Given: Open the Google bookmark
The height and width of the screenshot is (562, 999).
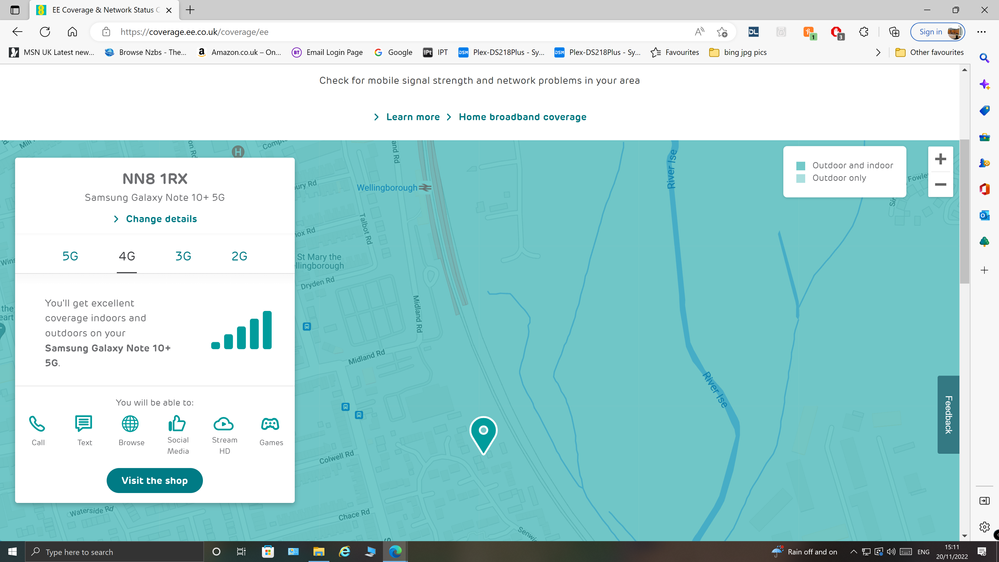Looking at the screenshot, I should click(x=393, y=52).
